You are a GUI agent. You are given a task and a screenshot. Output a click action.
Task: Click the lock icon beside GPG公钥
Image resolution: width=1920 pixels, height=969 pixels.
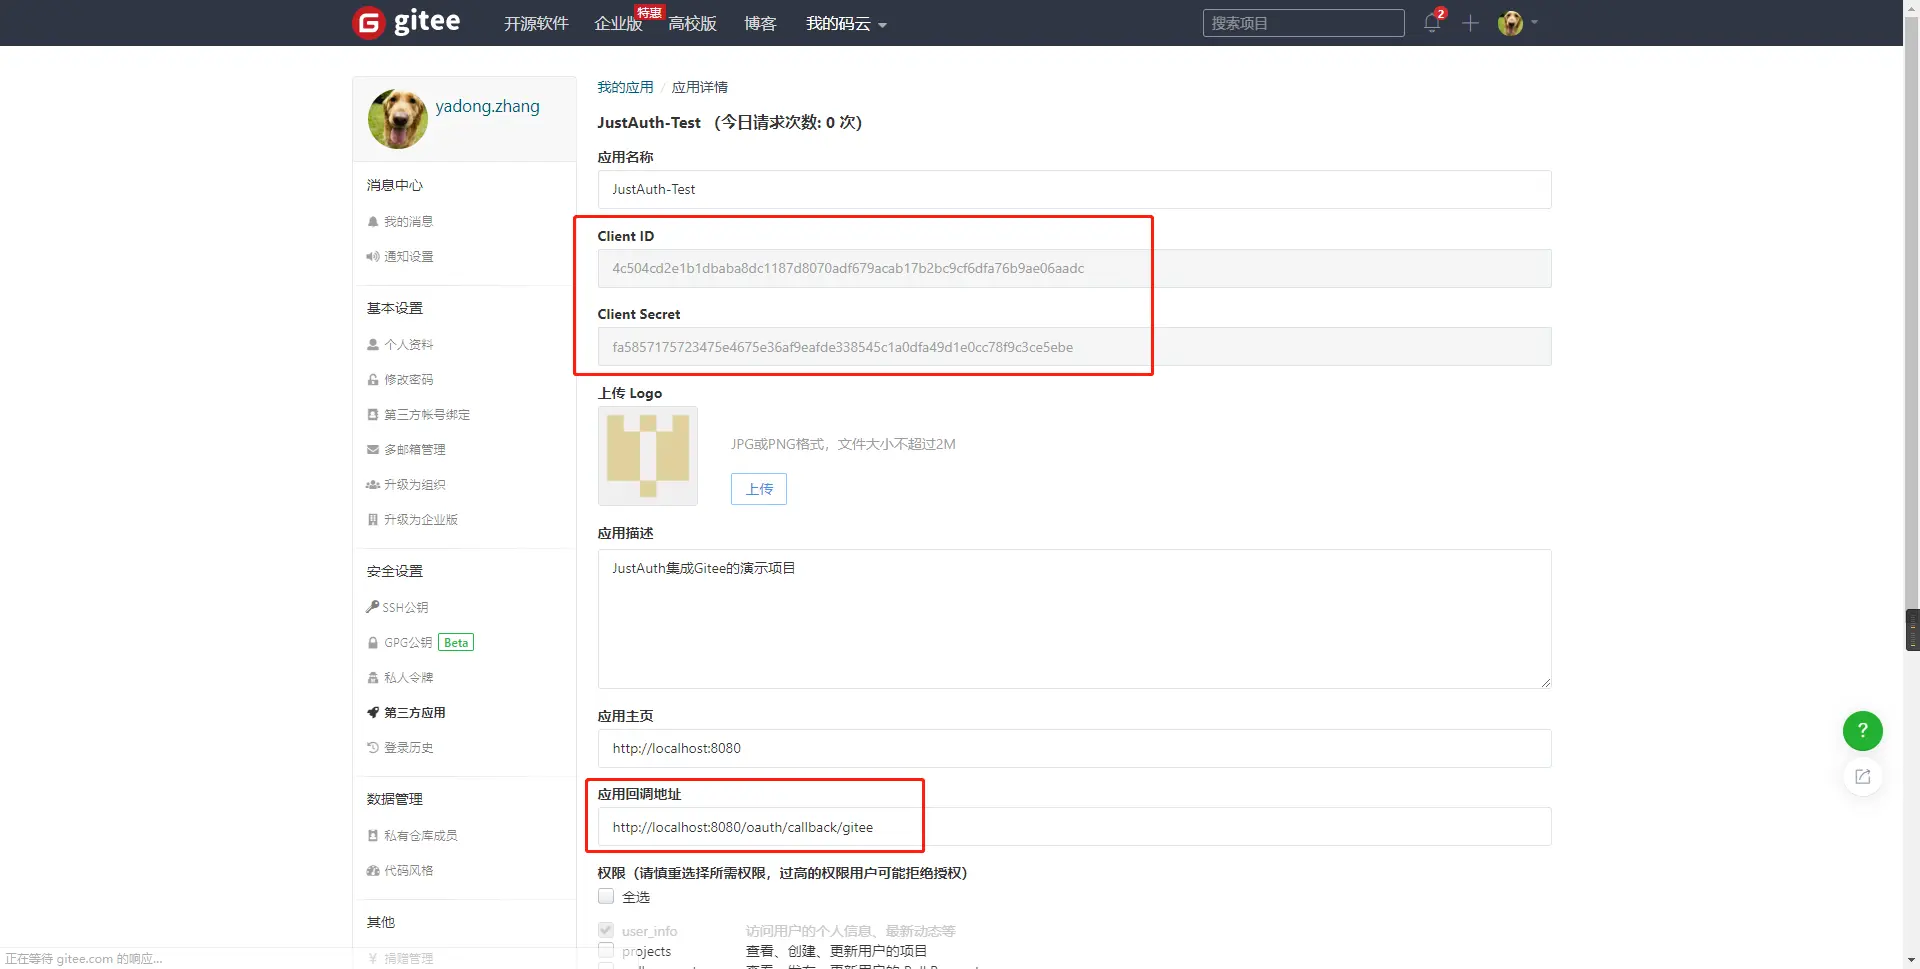click(373, 643)
